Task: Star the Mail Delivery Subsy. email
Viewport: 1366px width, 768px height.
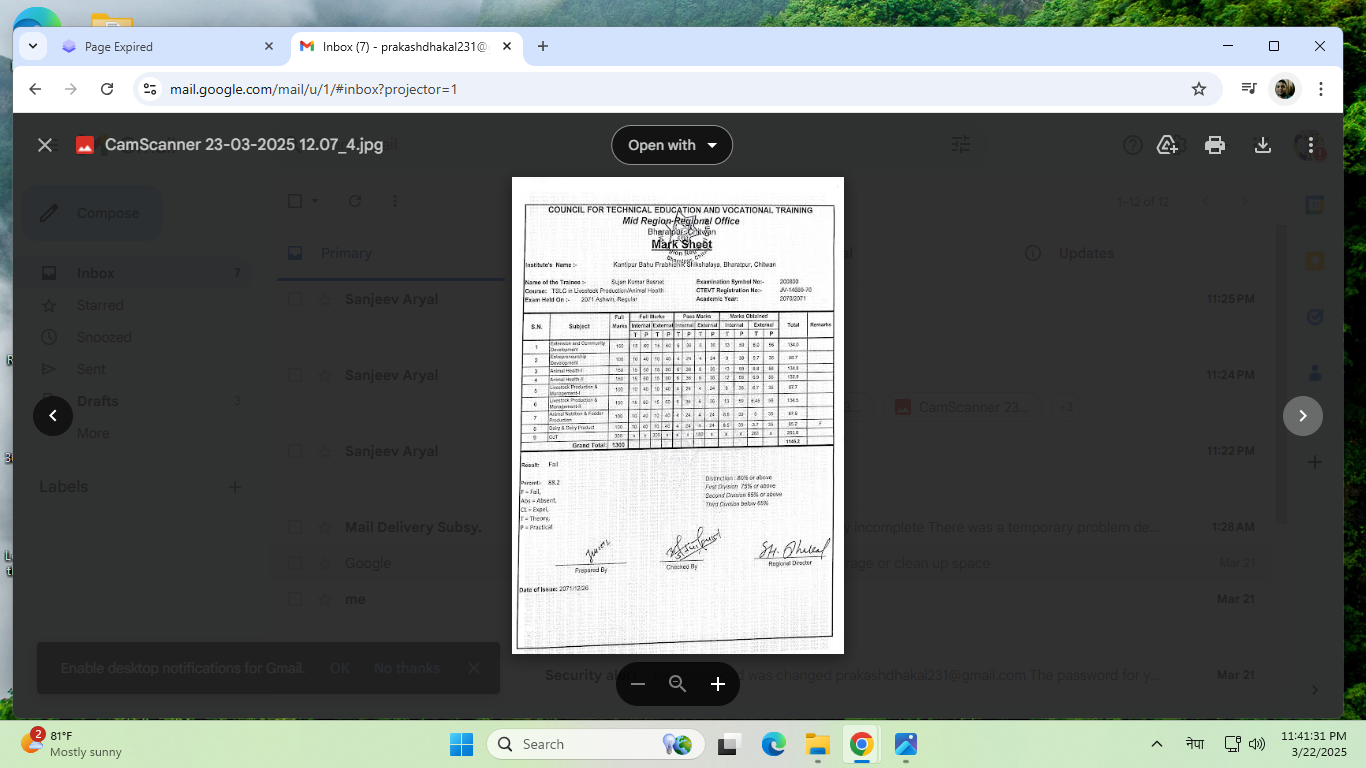Action: coord(324,527)
